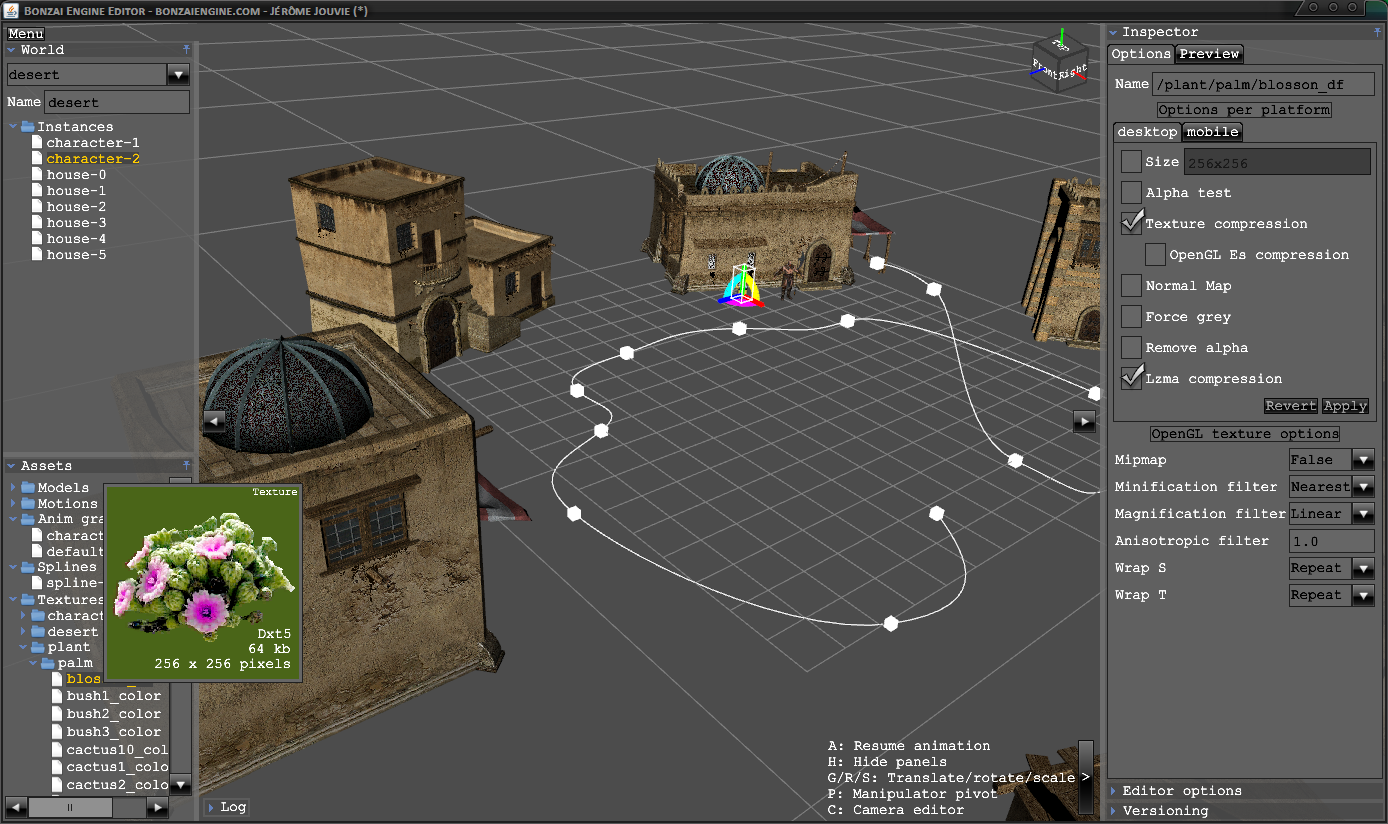This screenshot has height=824, width=1388.
Task: Pin the World panel
Action: click(186, 49)
